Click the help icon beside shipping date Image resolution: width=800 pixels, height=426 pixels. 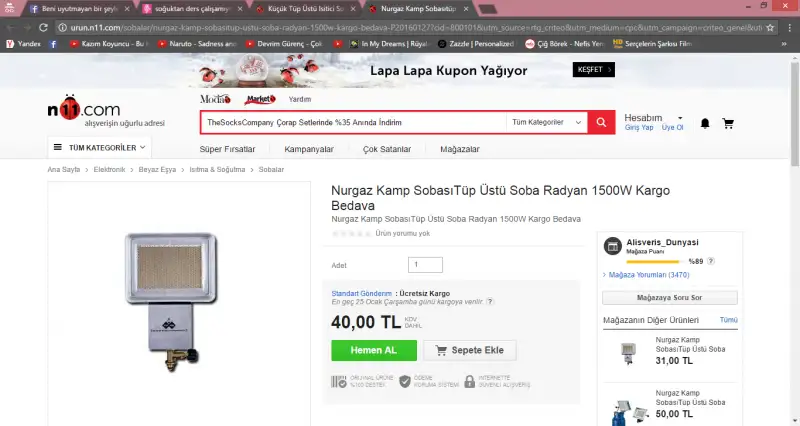490,302
